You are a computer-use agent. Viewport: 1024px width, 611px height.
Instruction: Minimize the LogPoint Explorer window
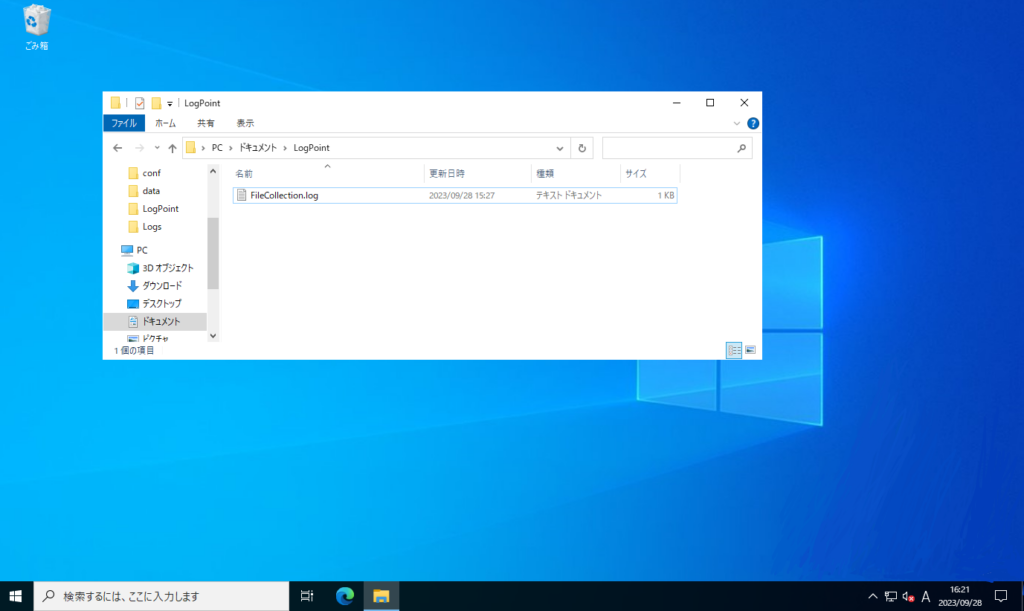coord(677,103)
